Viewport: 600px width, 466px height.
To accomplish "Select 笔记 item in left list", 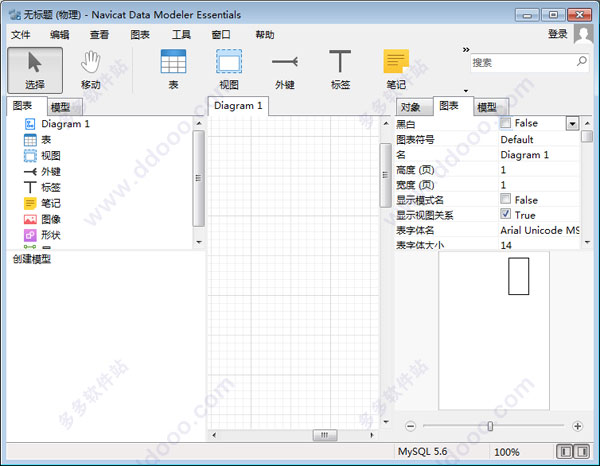I will (x=42, y=203).
